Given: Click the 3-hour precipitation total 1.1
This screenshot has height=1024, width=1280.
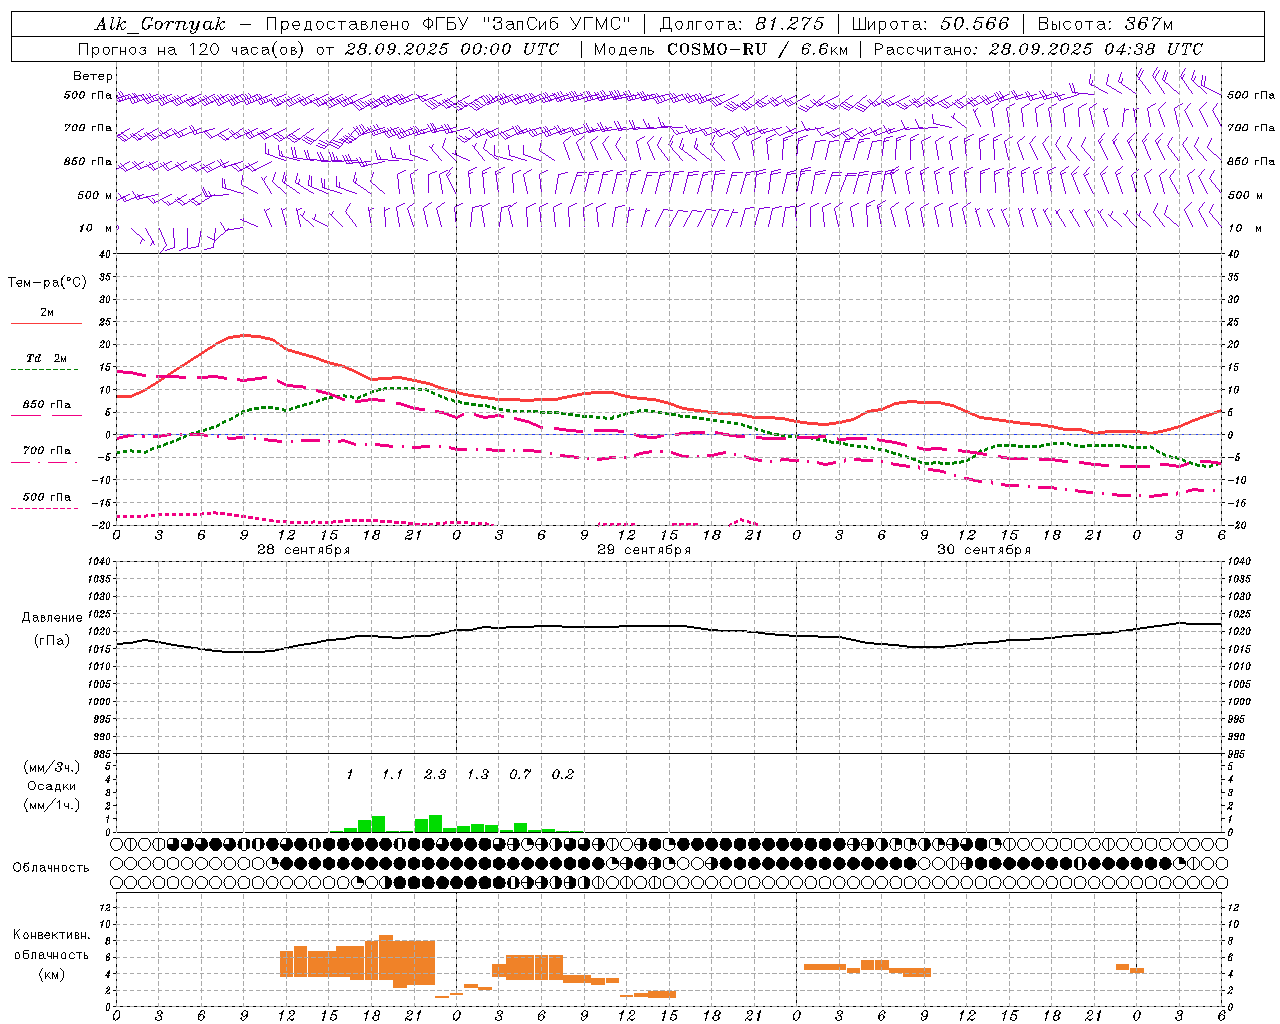Looking at the screenshot, I should (392, 775).
